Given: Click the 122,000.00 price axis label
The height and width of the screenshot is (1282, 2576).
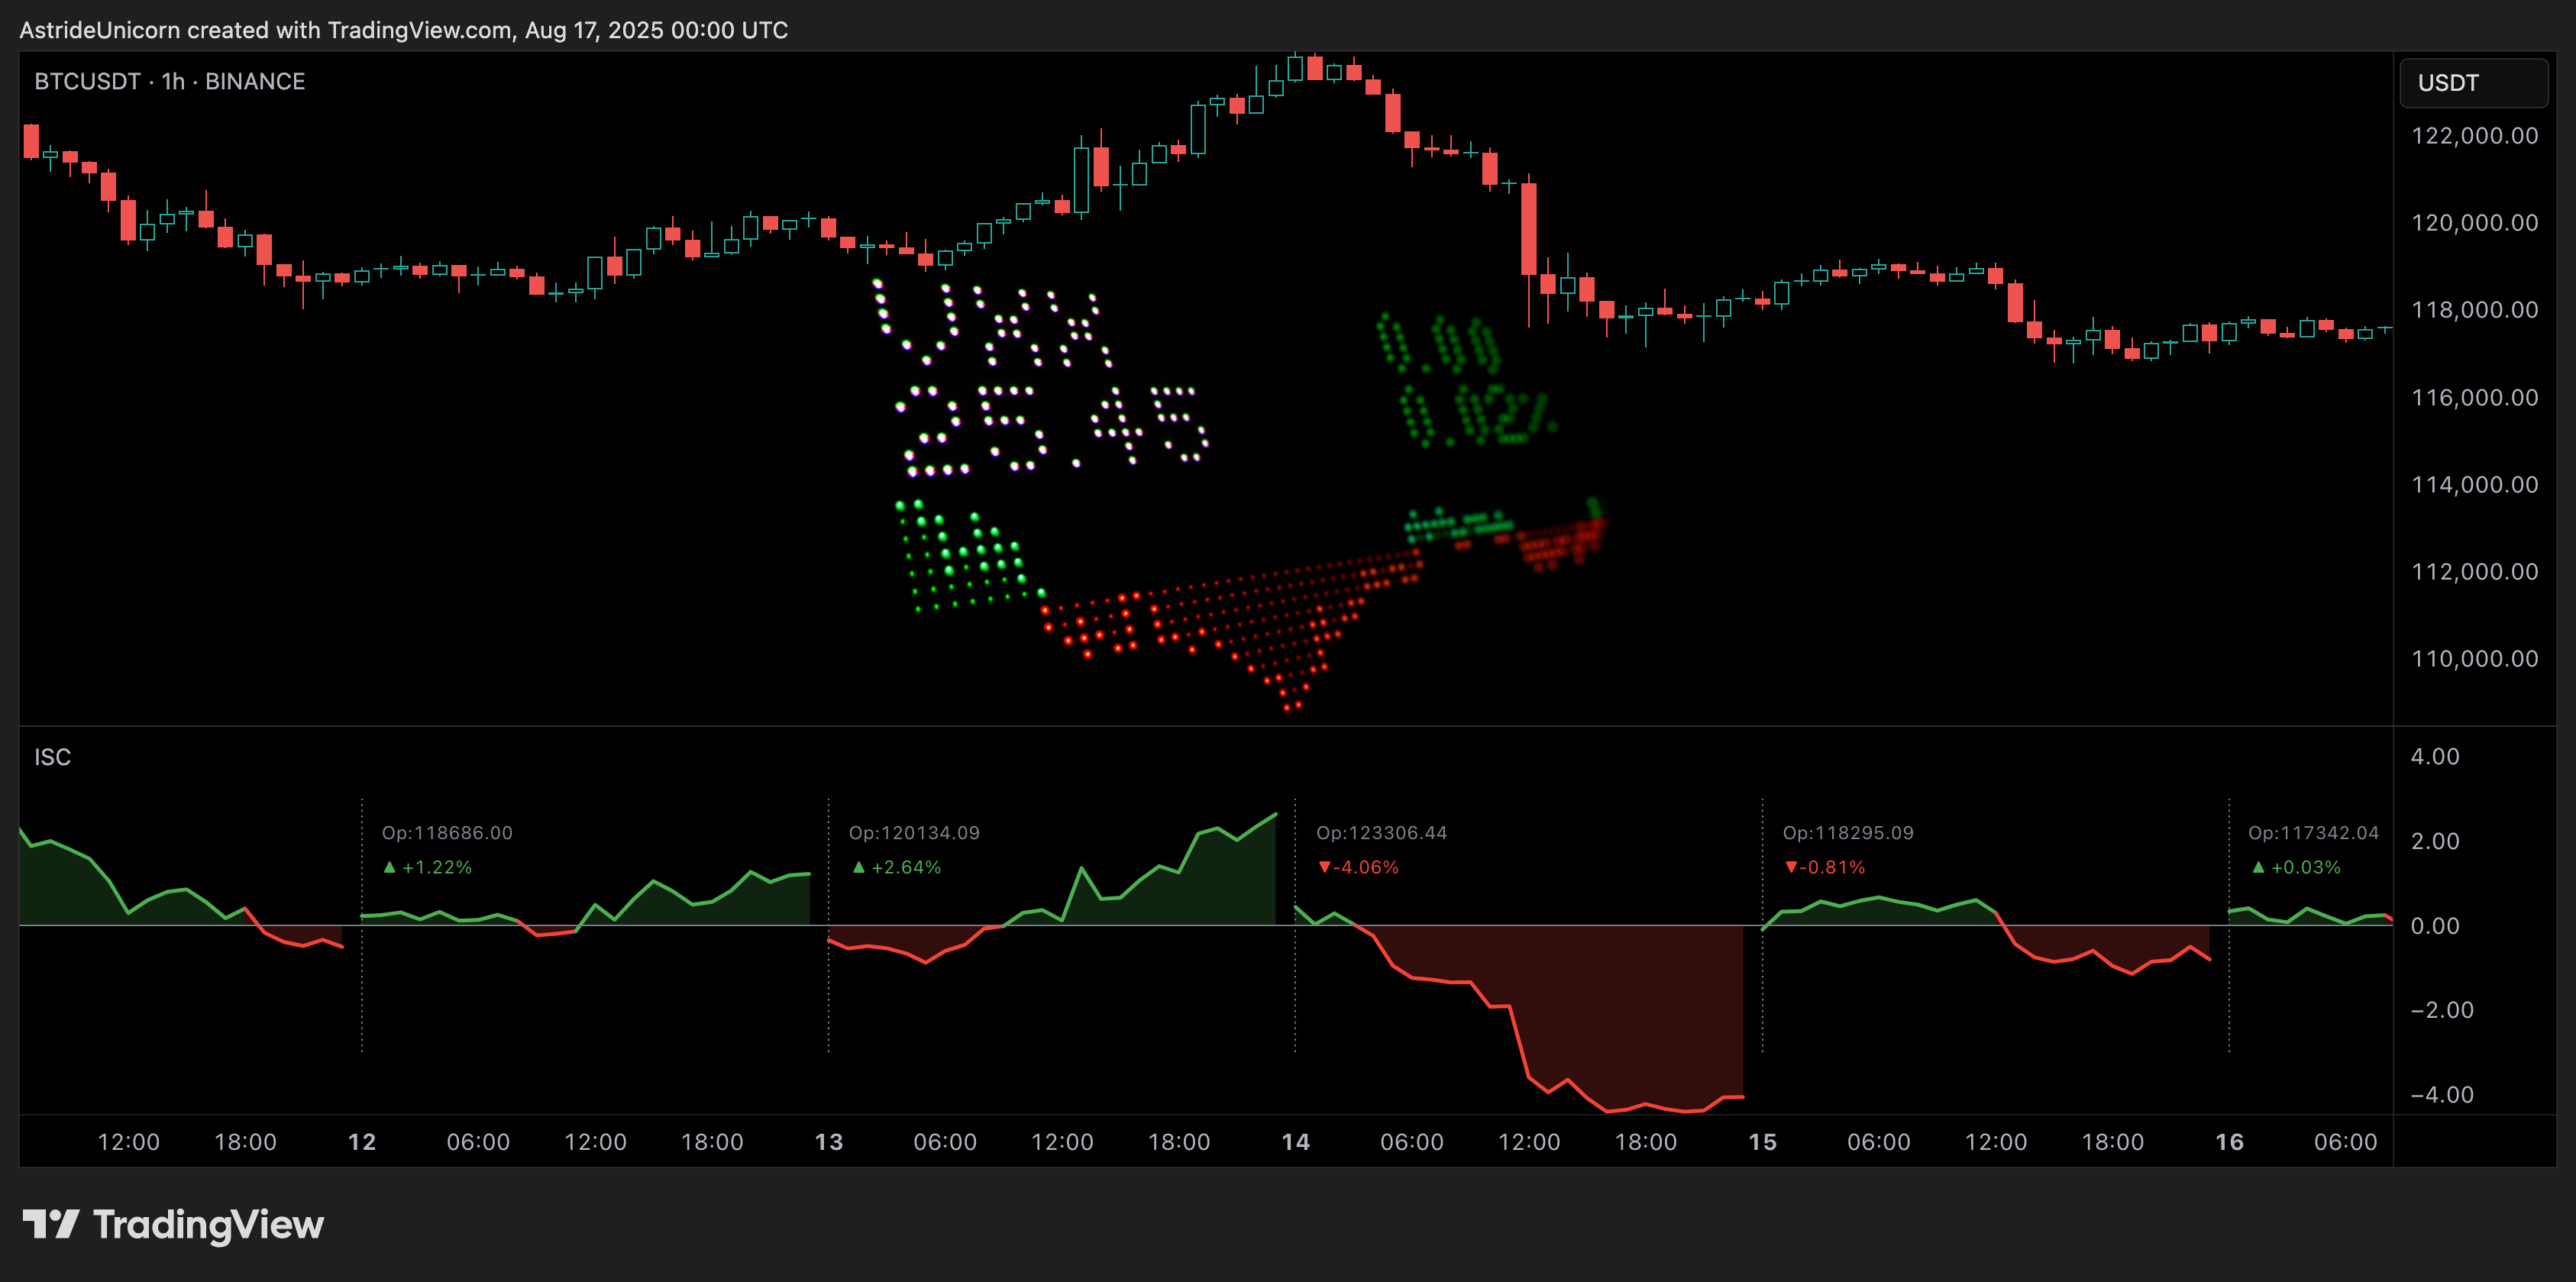Looking at the screenshot, I should 2475,136.
